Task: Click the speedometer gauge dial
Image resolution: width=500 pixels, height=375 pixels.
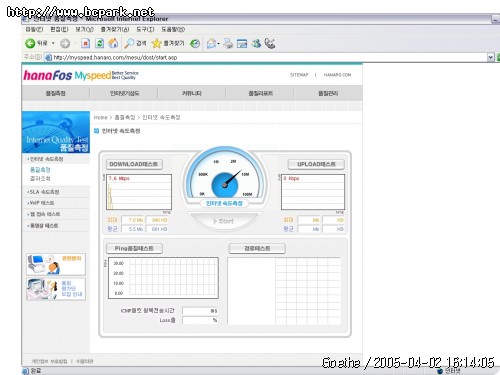Action: pos(225,173)
